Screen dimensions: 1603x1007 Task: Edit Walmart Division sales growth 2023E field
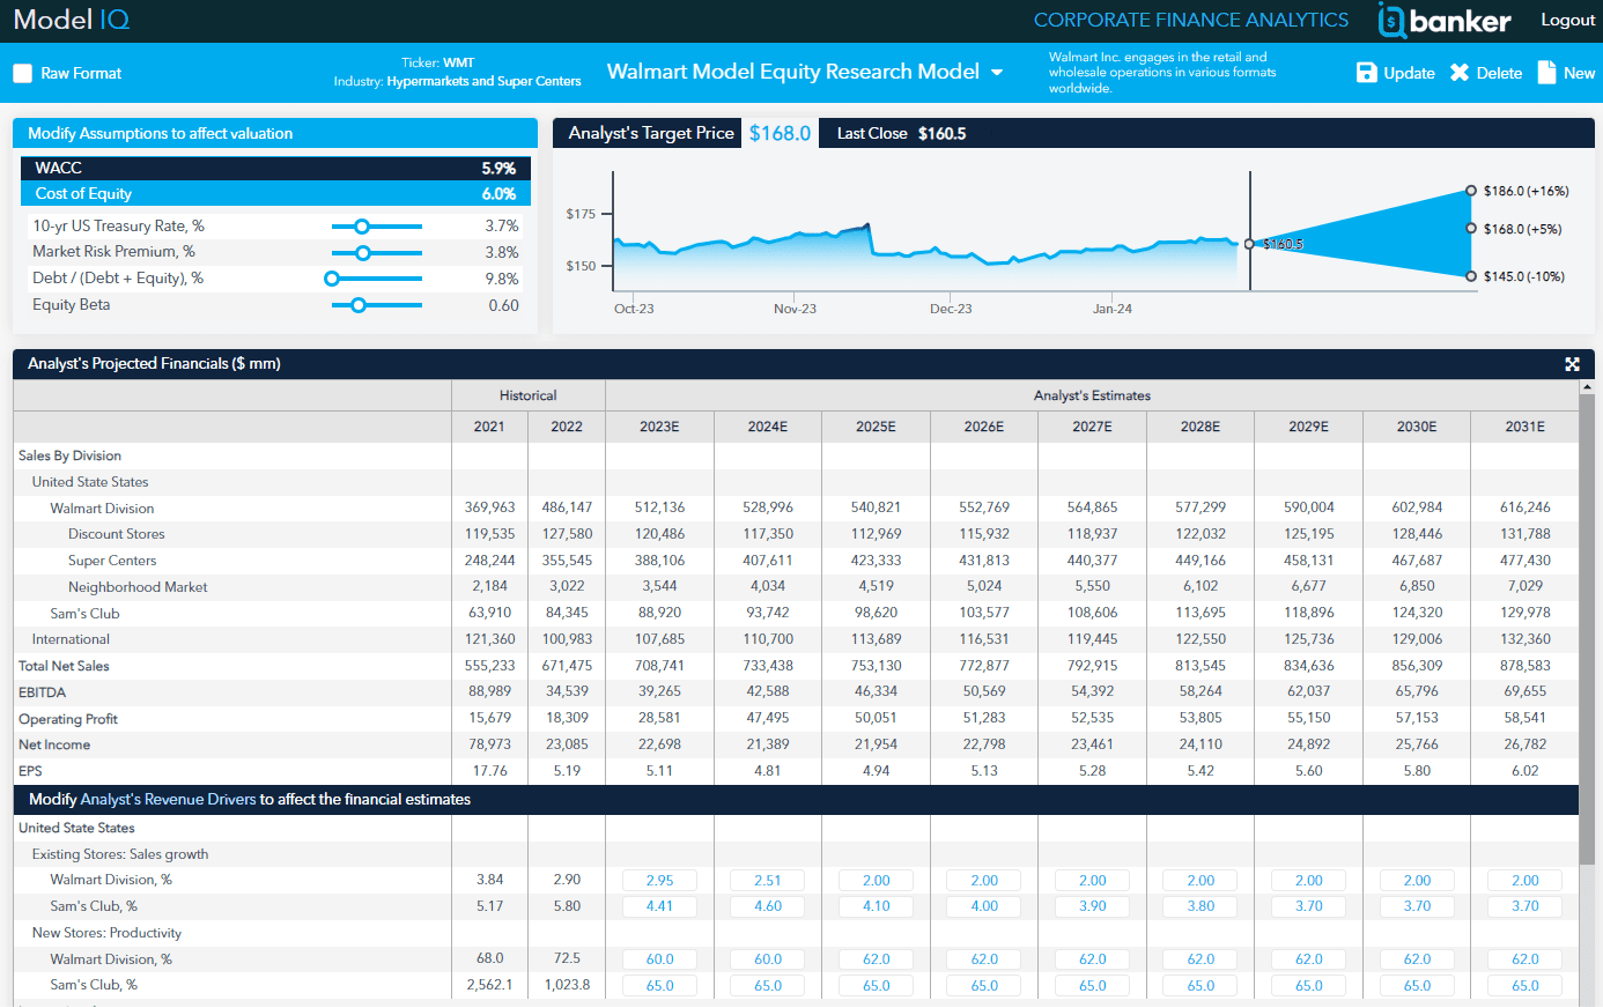(x=659, y=880)
